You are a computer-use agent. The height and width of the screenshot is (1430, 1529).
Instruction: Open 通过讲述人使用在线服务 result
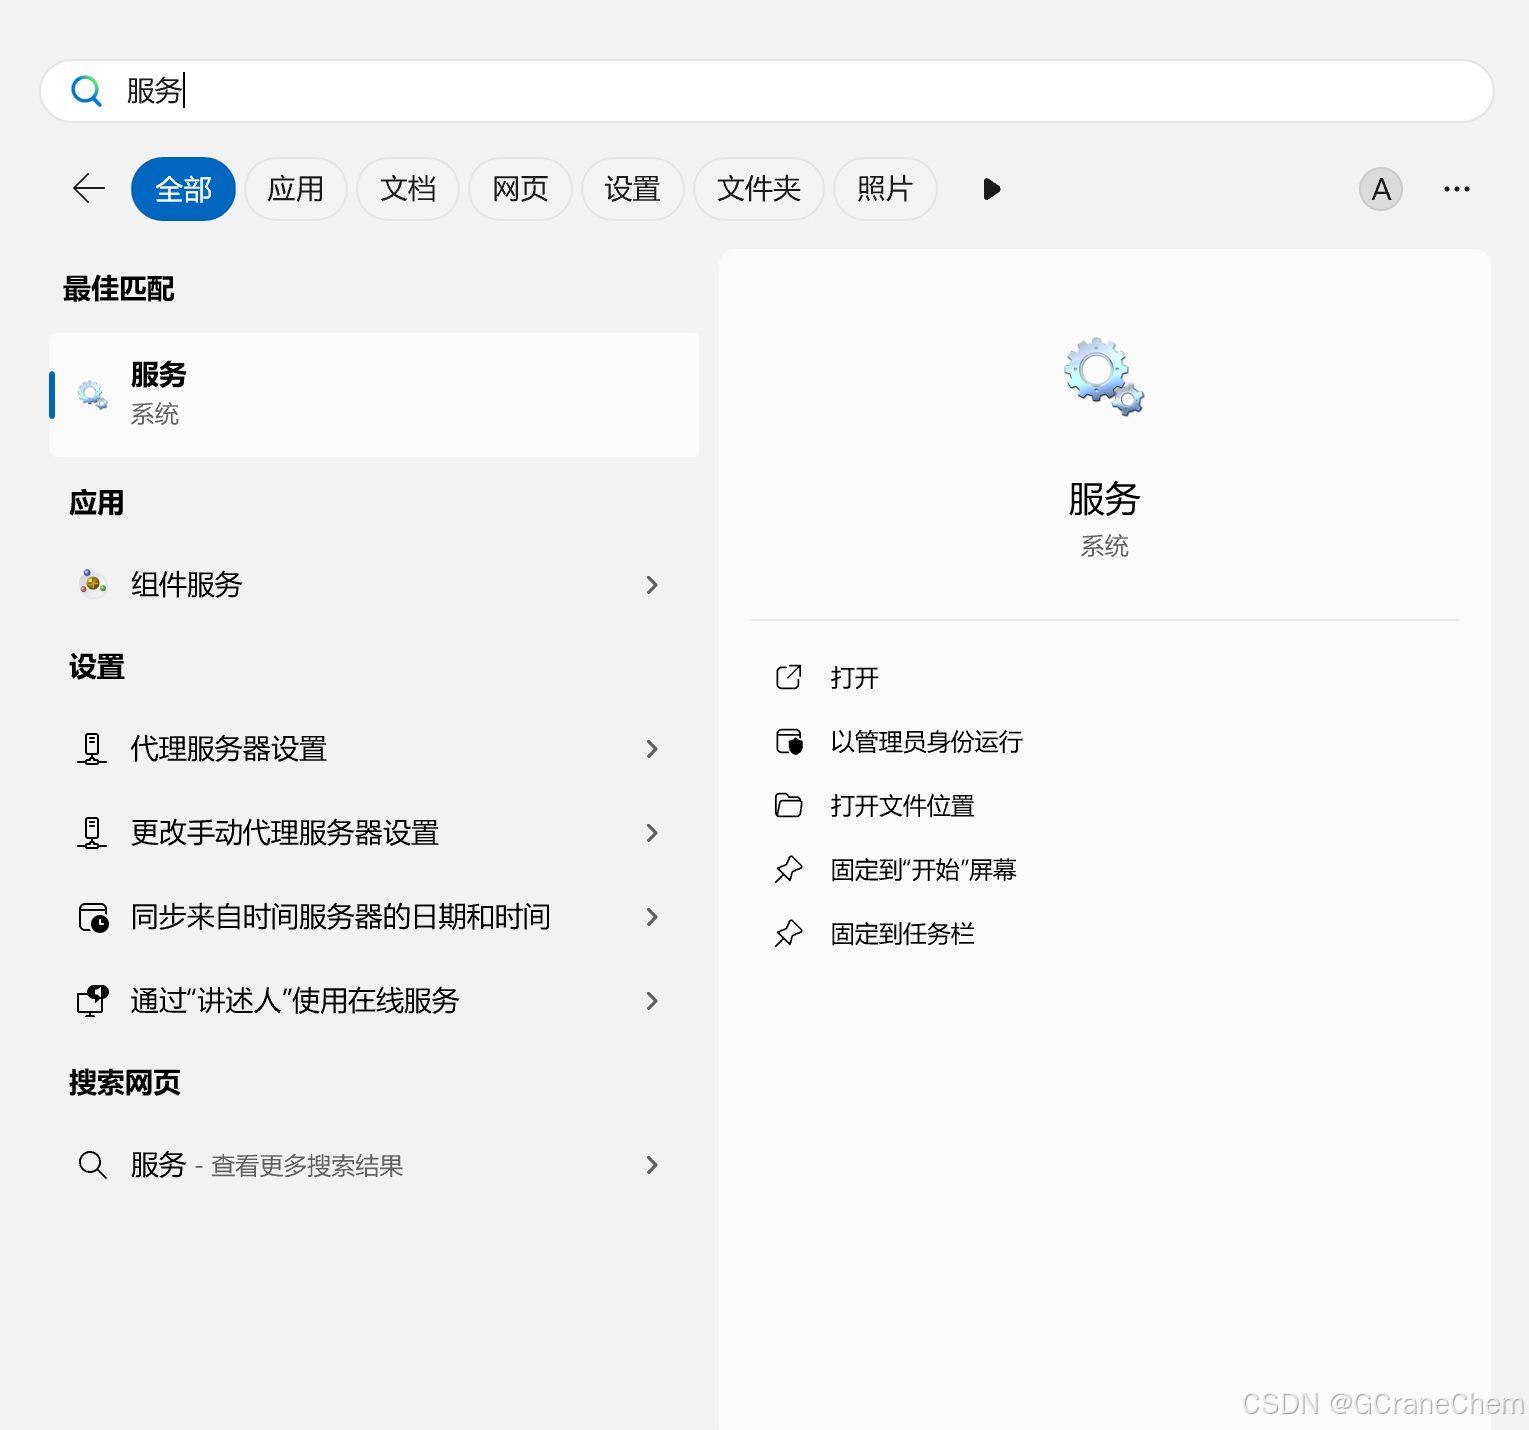pos(374,1001)
